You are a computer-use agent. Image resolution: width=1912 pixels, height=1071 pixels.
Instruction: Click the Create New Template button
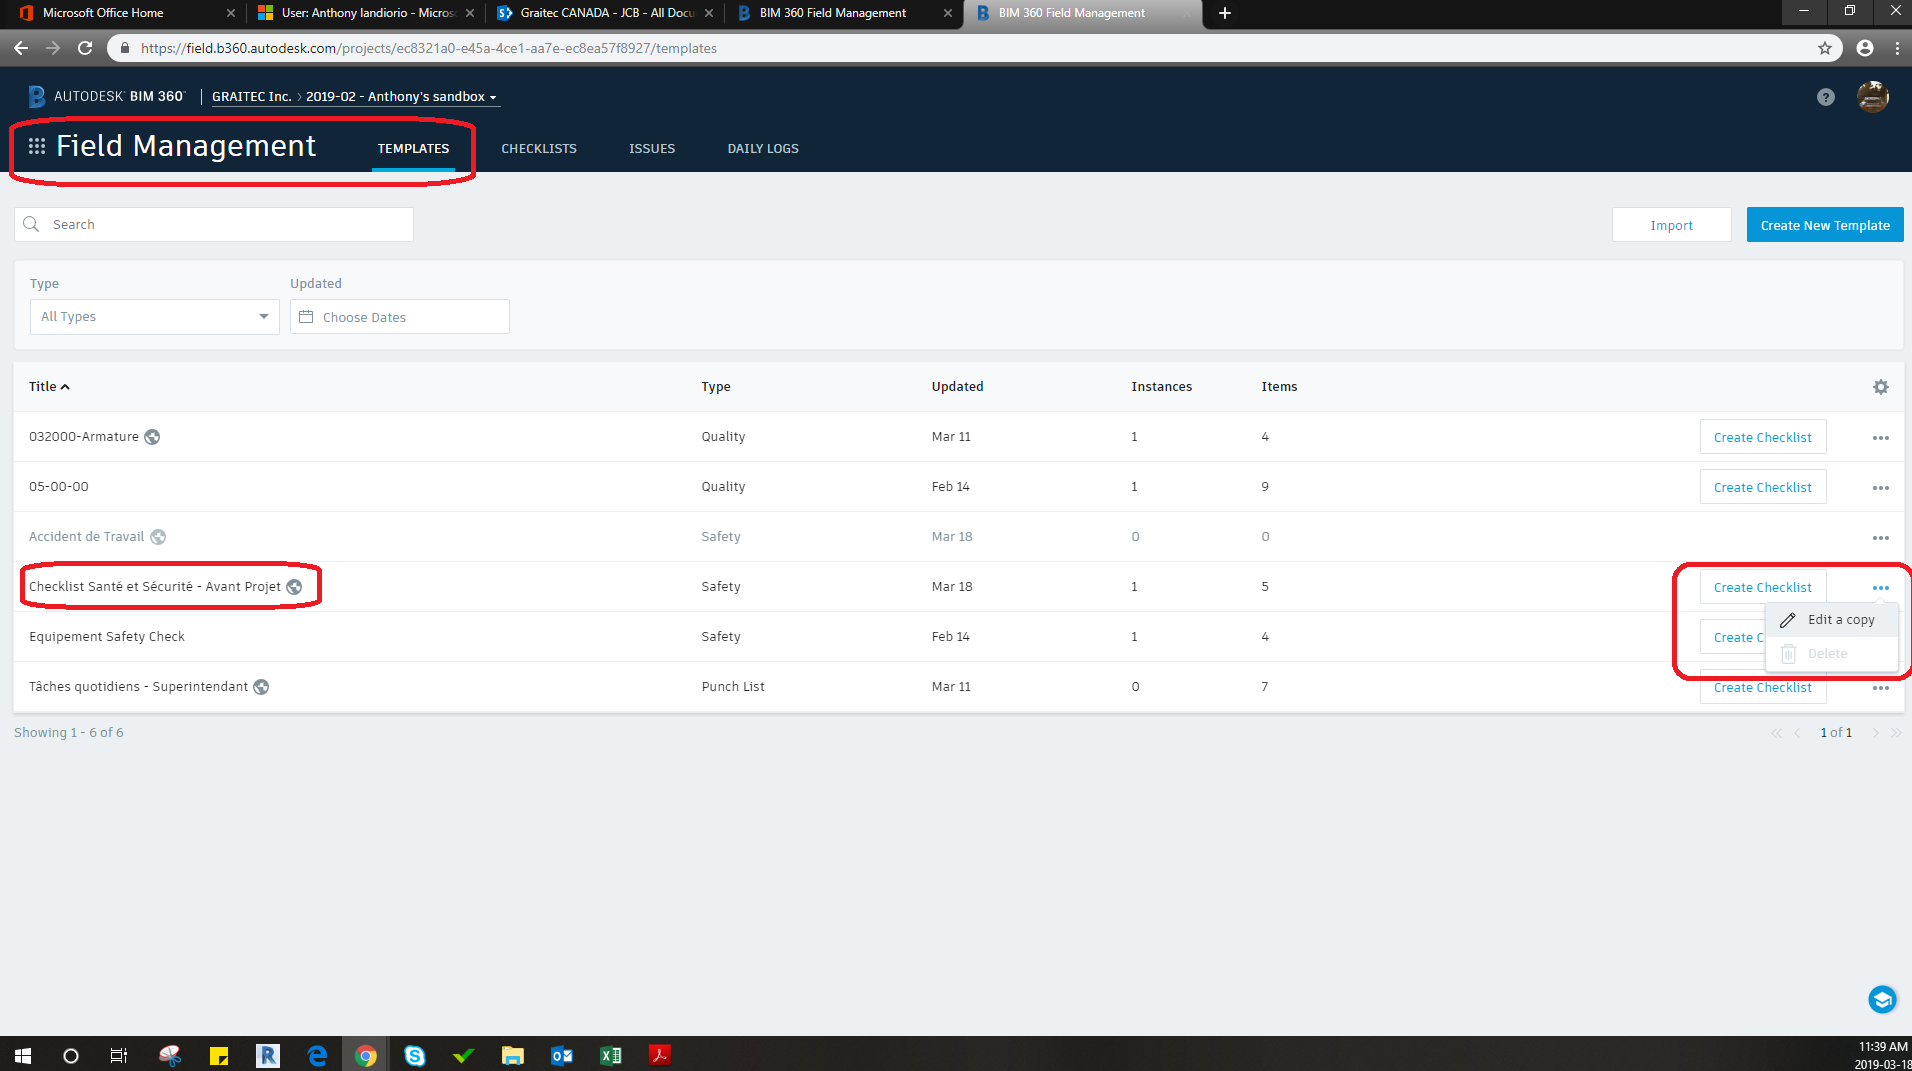1824,224
